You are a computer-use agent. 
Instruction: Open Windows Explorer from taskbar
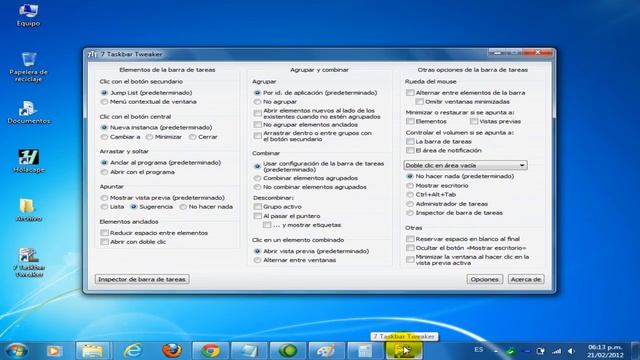93,351
